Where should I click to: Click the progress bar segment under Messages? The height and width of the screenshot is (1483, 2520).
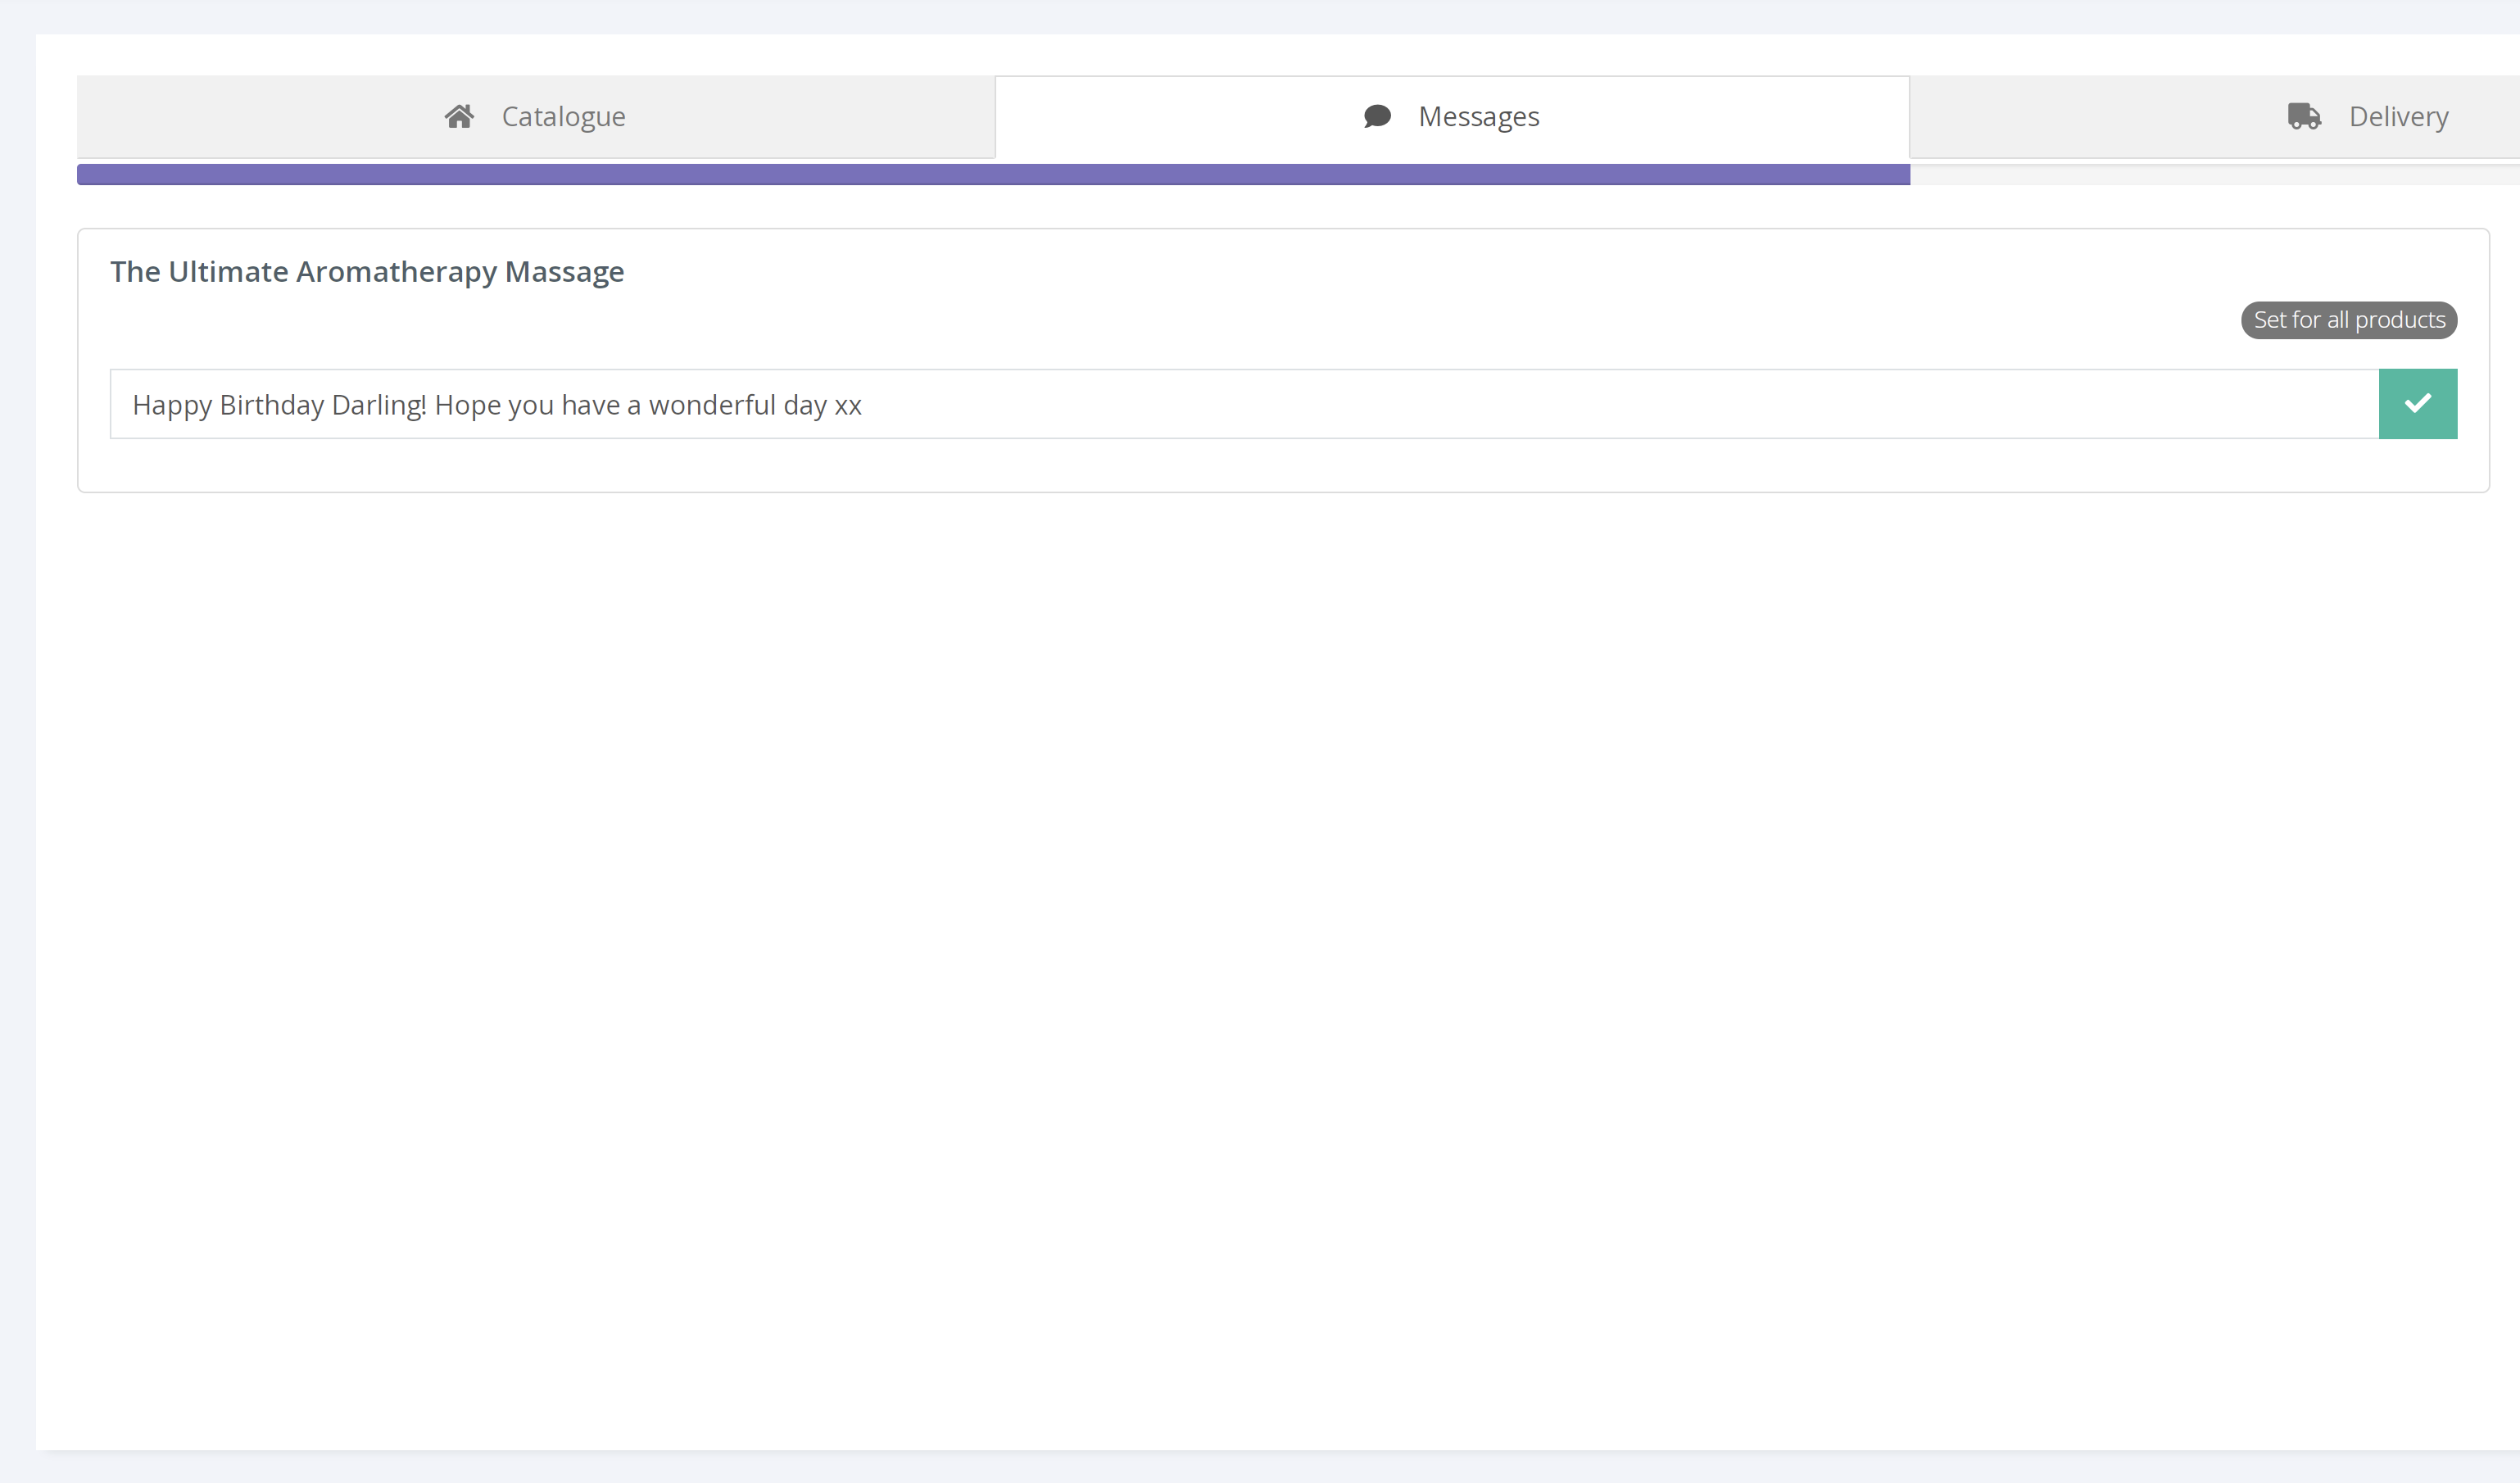(x=1452, y=175)
